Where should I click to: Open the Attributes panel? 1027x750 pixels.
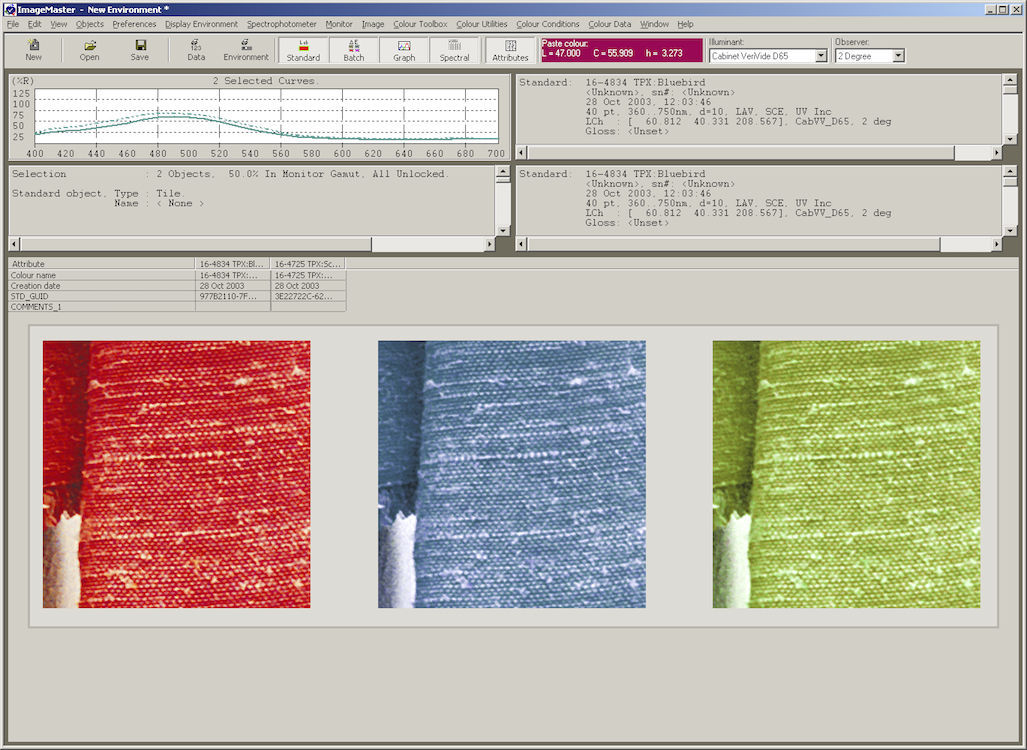click(x=510, y=49)
